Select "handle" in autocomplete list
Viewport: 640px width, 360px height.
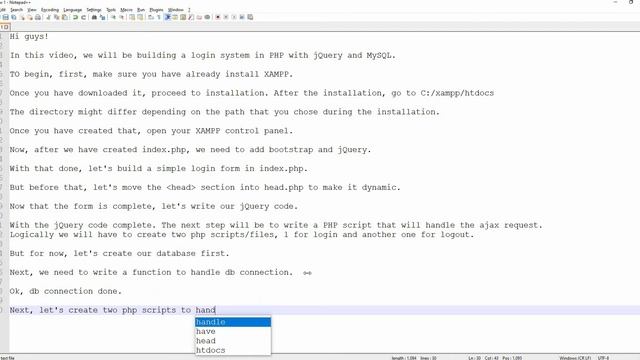pos(233,322)
